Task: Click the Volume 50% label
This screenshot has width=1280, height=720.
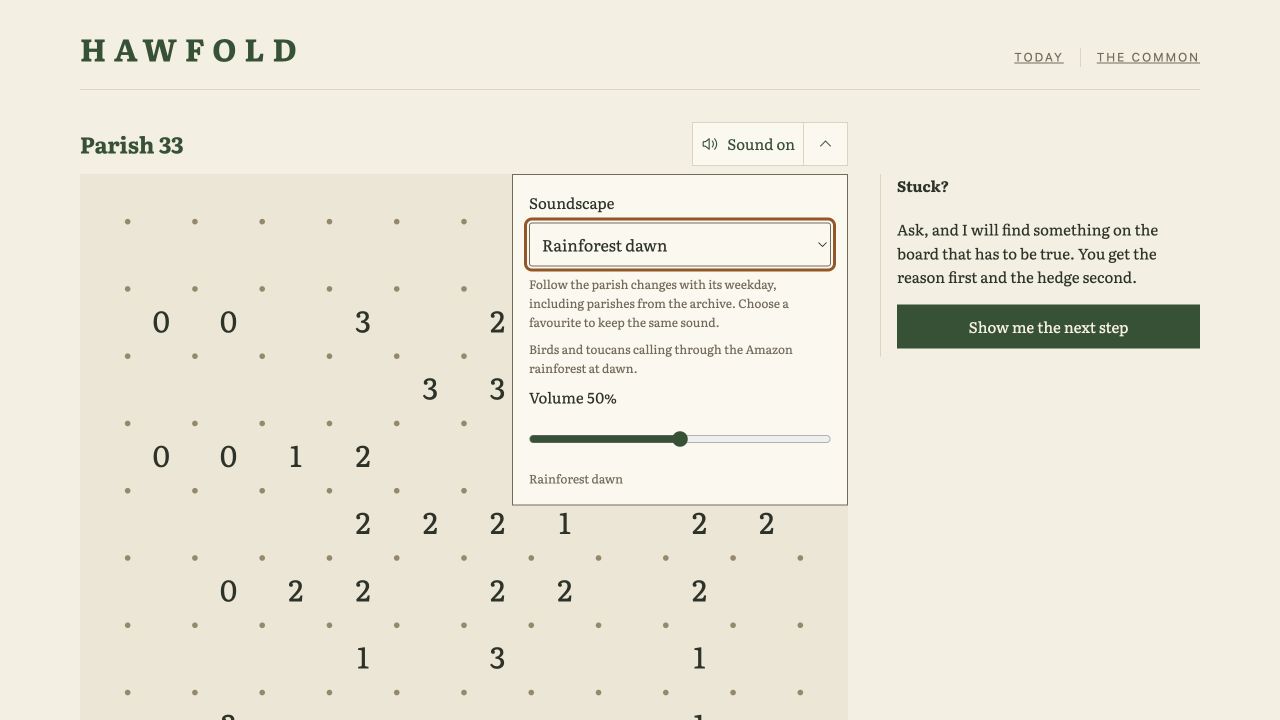Action: tap(573, 398)
